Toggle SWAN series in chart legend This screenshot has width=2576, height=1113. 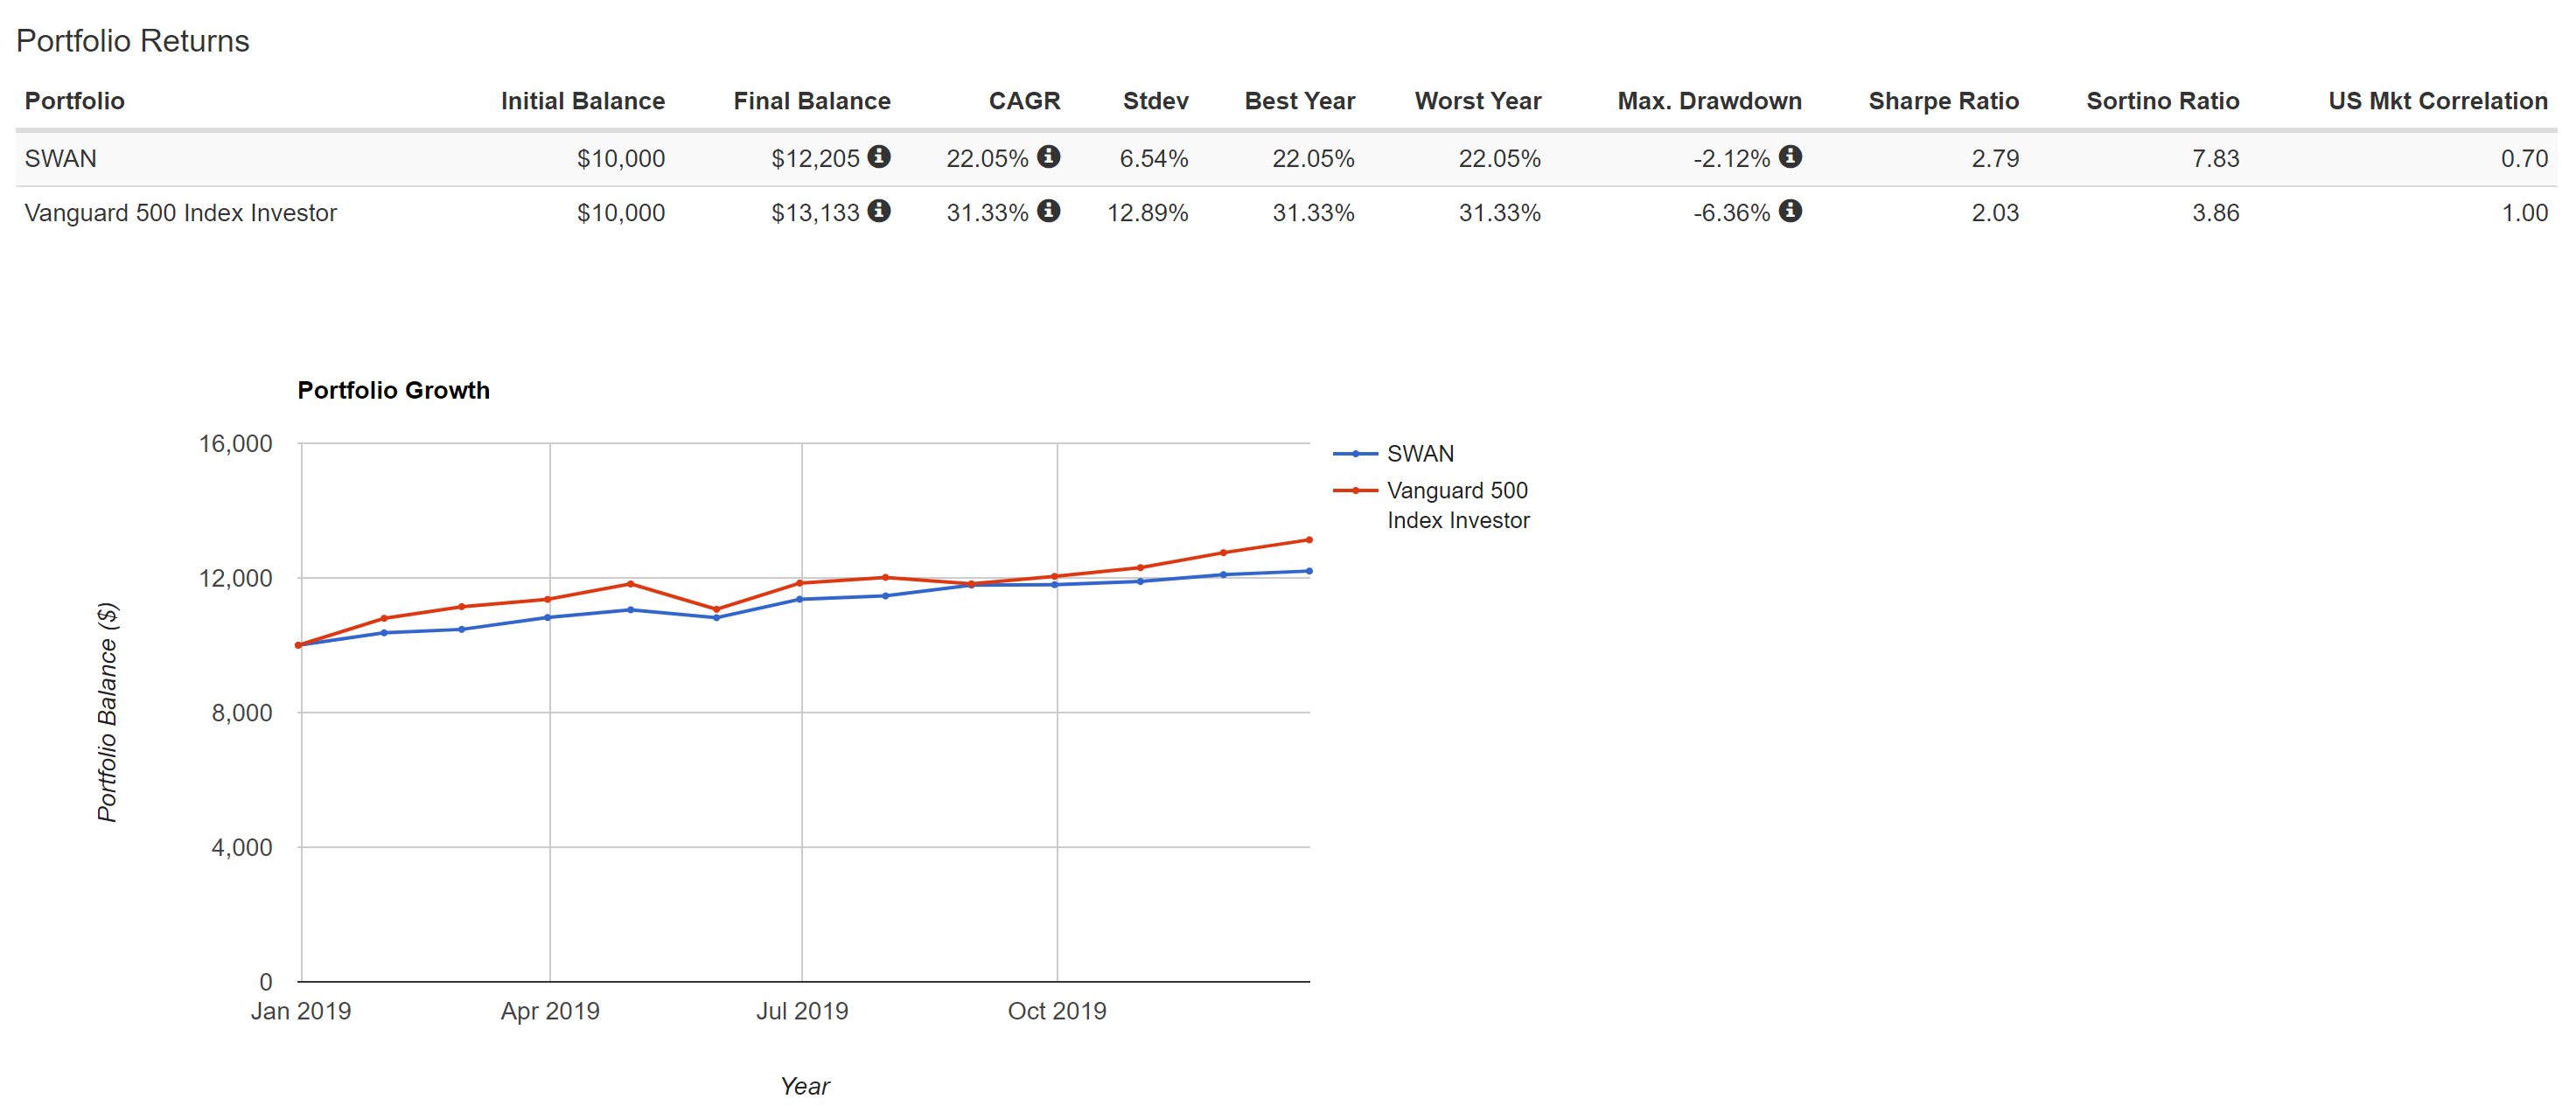tap(1419, 454)
